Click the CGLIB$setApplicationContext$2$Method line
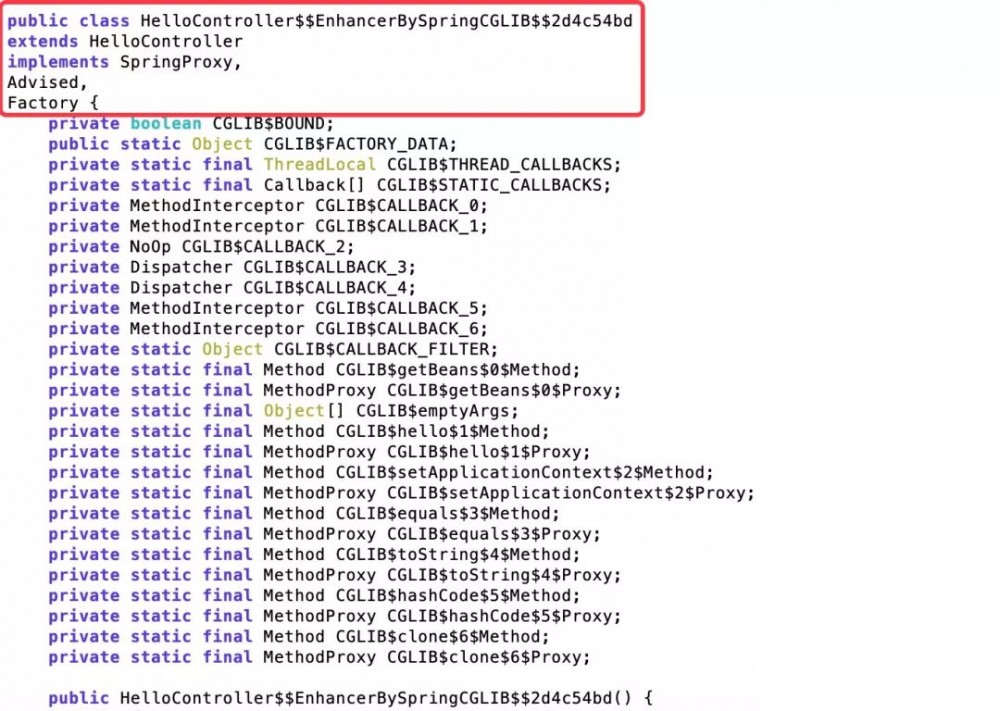Viewport: 1000px width, 711px height. tap(381, 473)
